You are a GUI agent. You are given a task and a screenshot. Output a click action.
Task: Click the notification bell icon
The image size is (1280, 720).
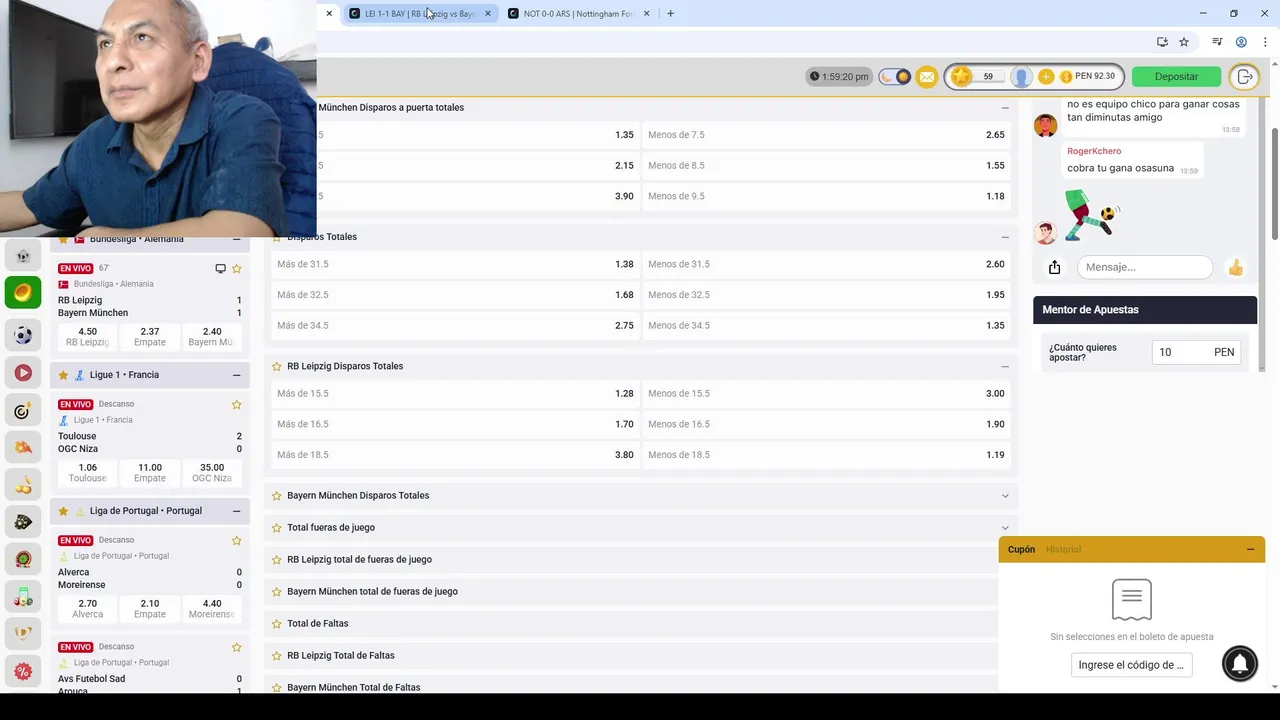[x=1240, y=663]
